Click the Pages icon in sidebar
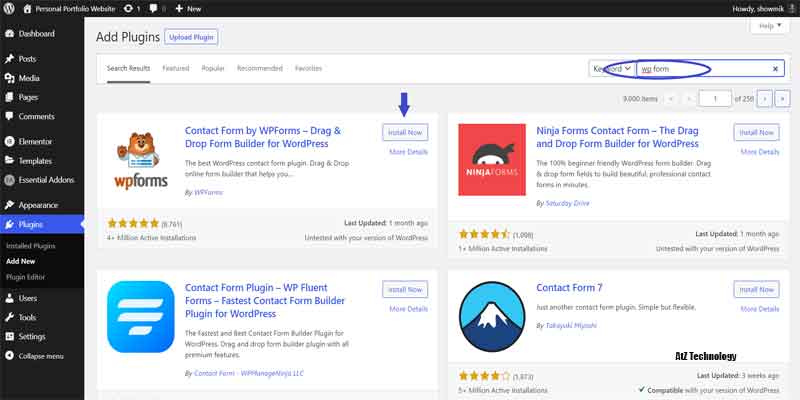 click(x=10, y=97)
